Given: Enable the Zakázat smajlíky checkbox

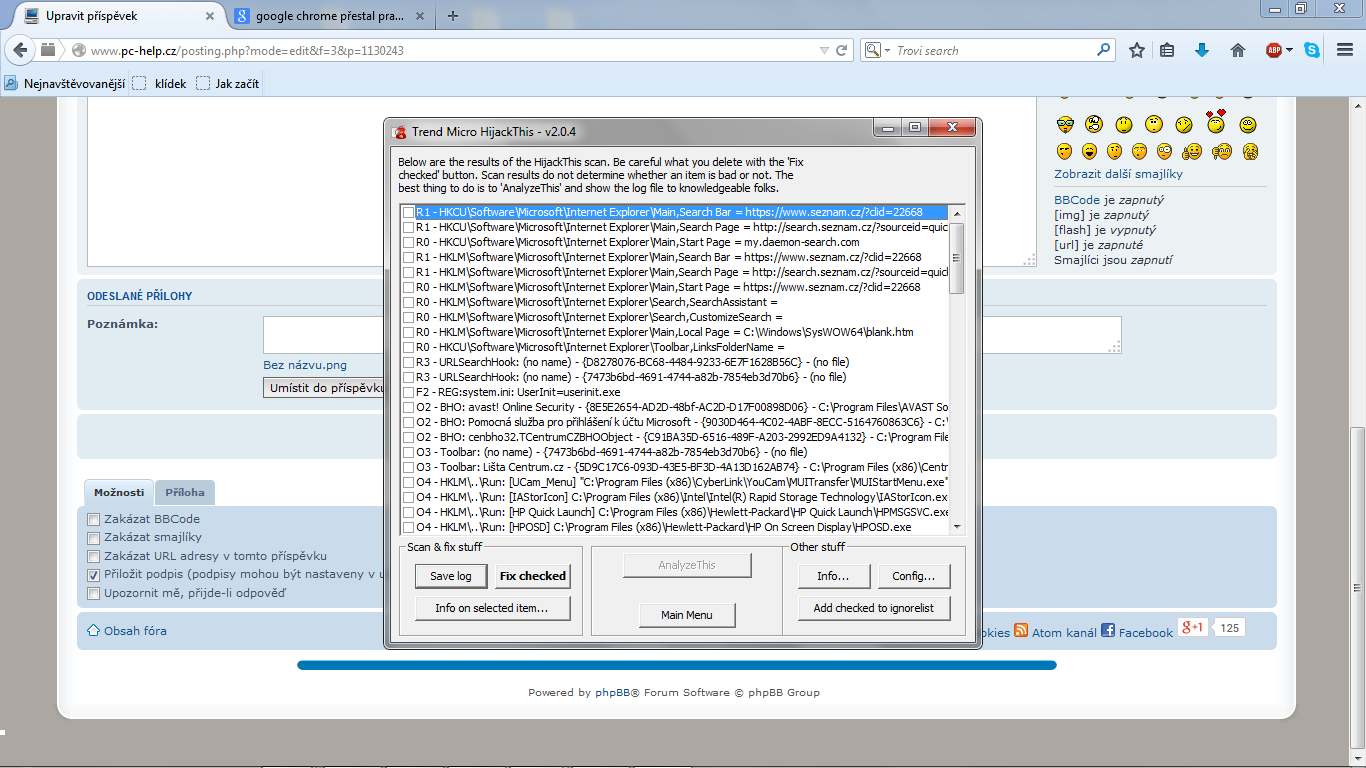Looking at the screenshot, I should pos(94,538).
